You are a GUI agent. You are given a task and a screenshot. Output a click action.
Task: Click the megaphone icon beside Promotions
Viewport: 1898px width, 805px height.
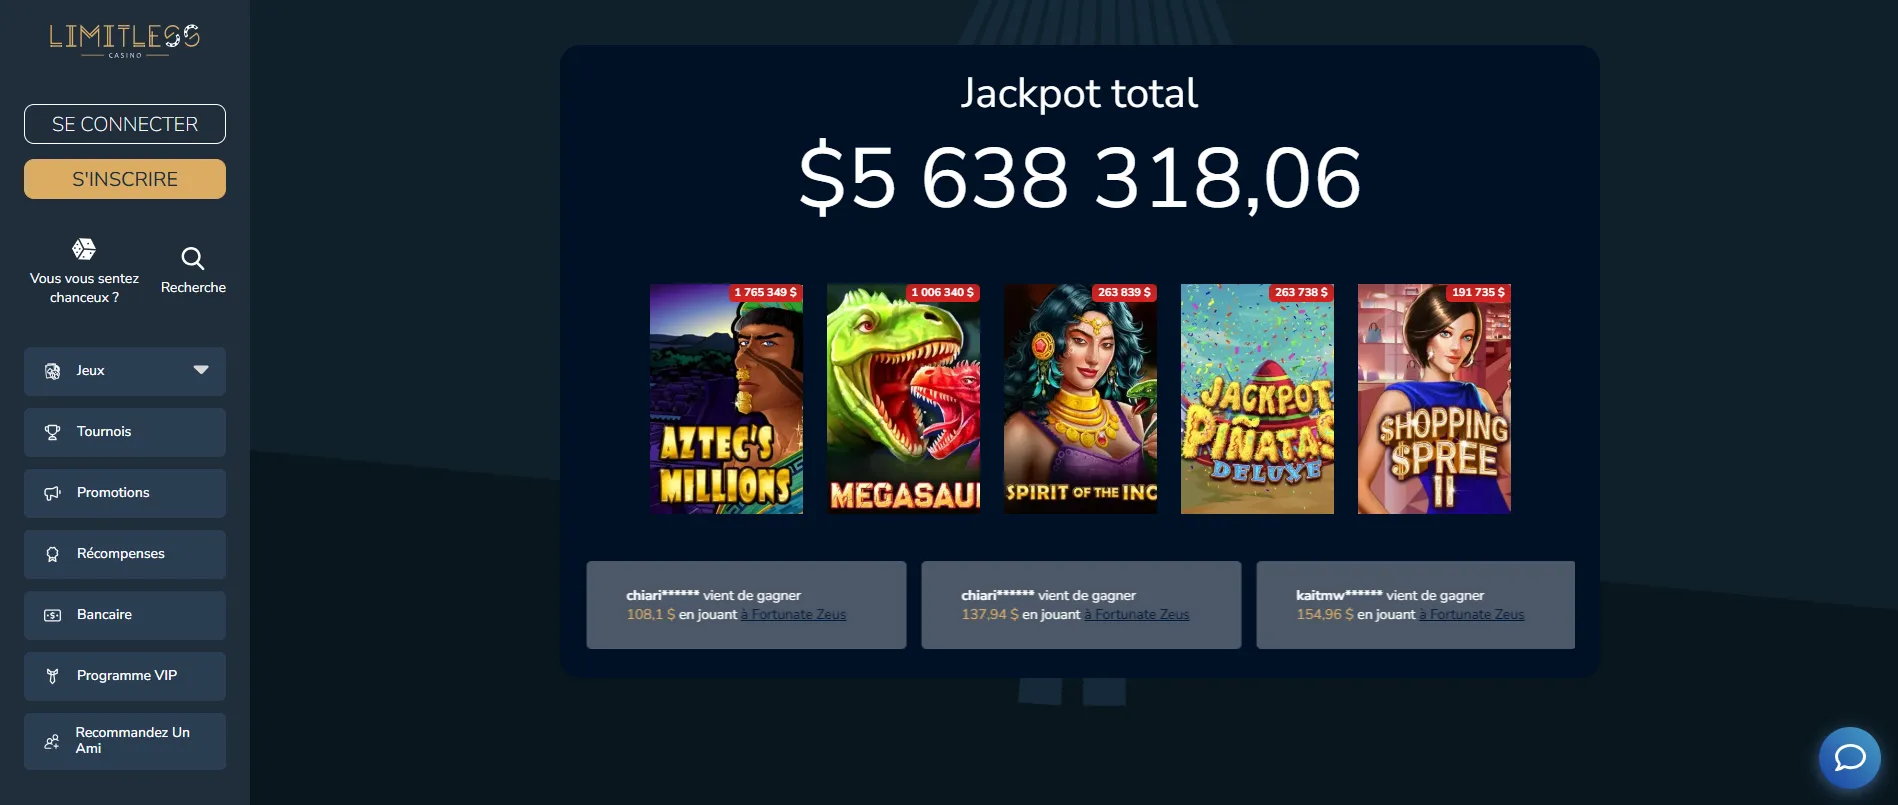(x=53, y=493)
